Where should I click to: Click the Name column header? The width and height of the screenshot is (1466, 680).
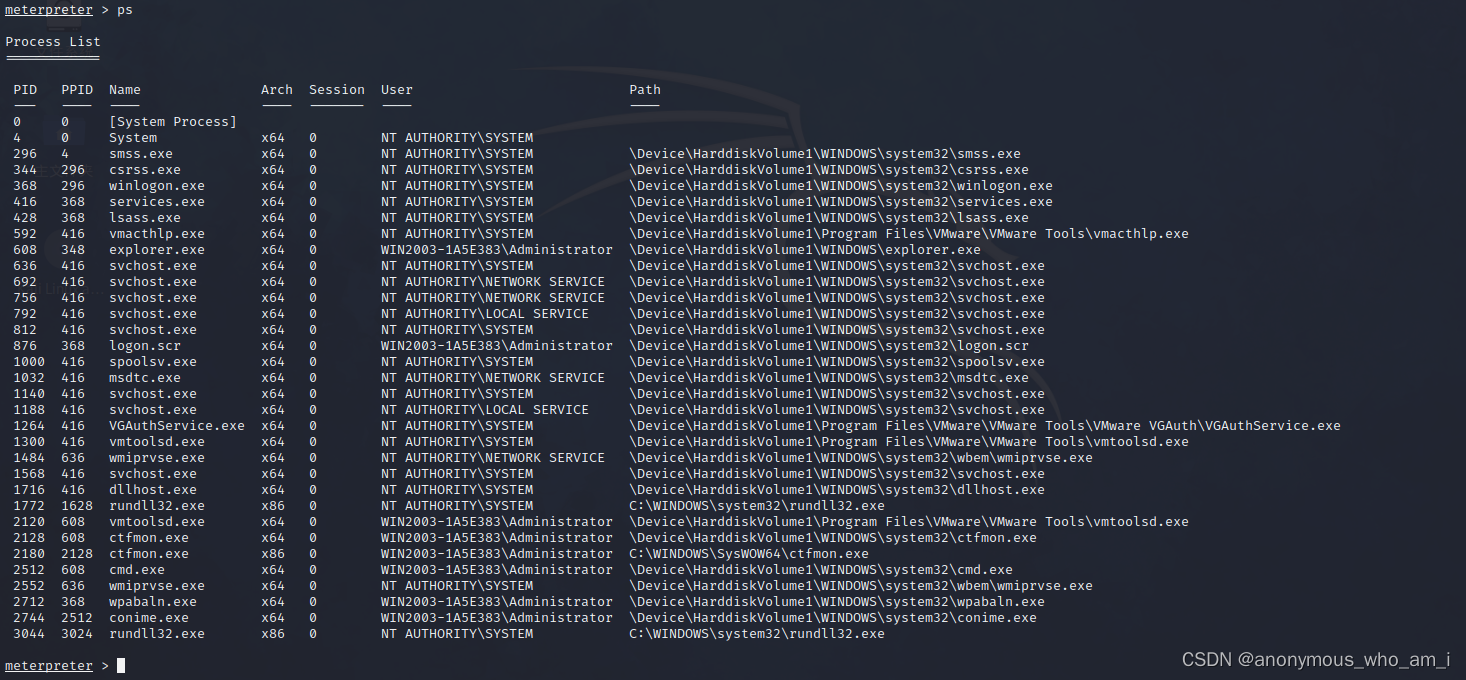pyautogui.click(x=125, y=90)
